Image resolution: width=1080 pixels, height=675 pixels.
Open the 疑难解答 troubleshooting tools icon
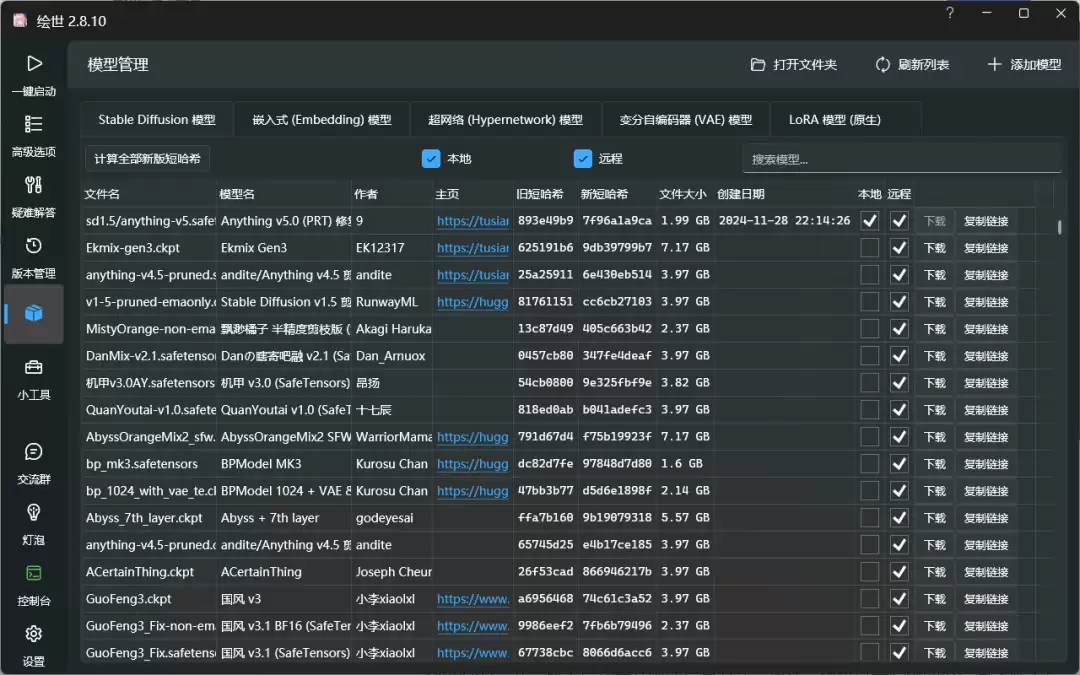coord(34,186)
